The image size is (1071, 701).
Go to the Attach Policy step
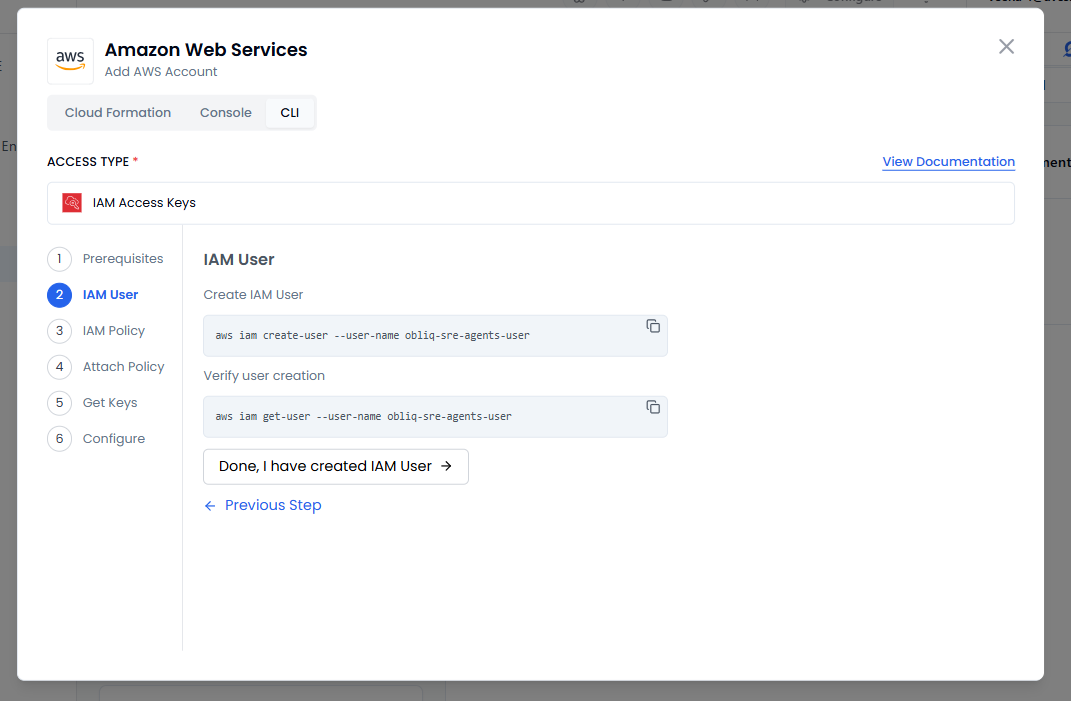tap(123, 367)
